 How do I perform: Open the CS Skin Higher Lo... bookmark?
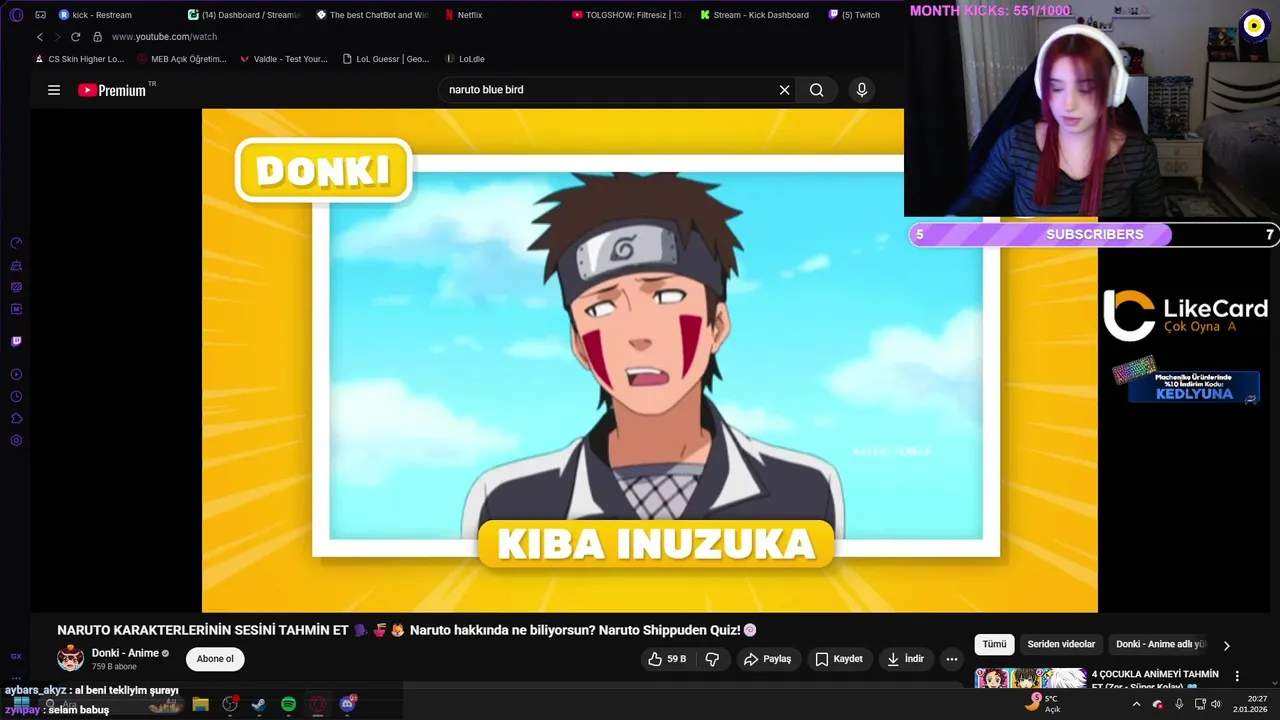(x=78, y=59)
